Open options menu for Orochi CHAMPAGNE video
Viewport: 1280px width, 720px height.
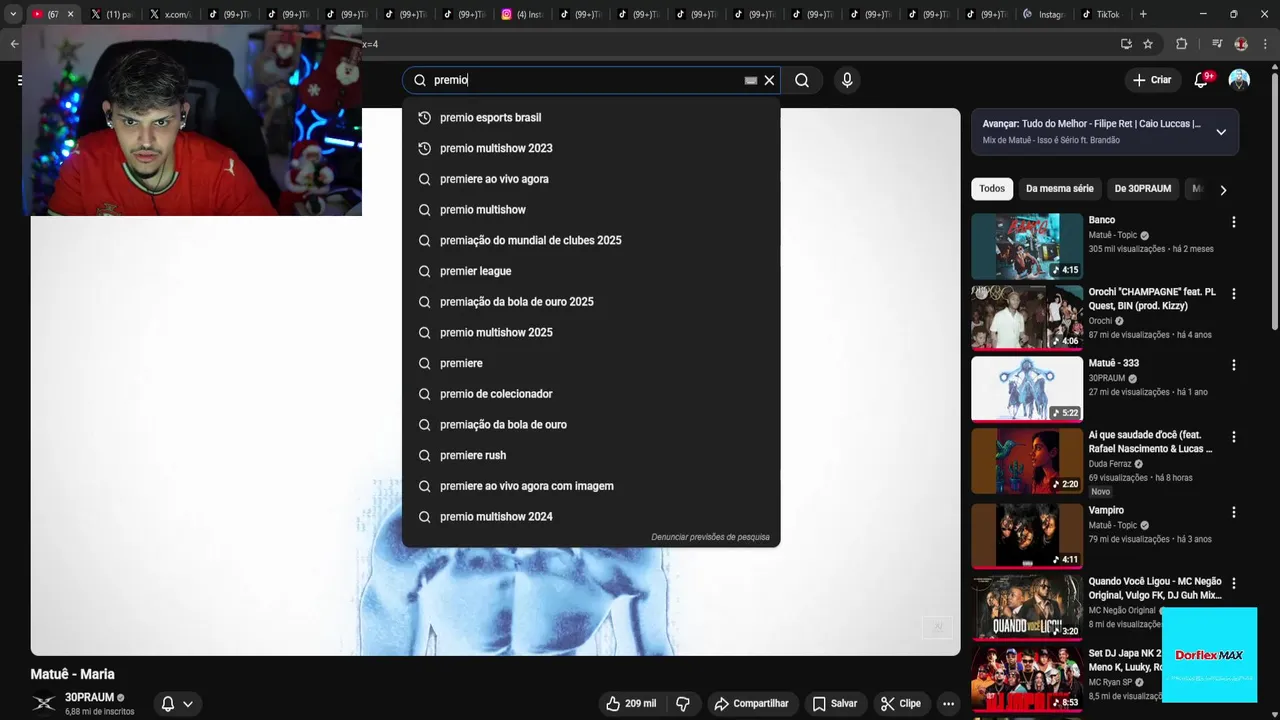coord(1233,294)
